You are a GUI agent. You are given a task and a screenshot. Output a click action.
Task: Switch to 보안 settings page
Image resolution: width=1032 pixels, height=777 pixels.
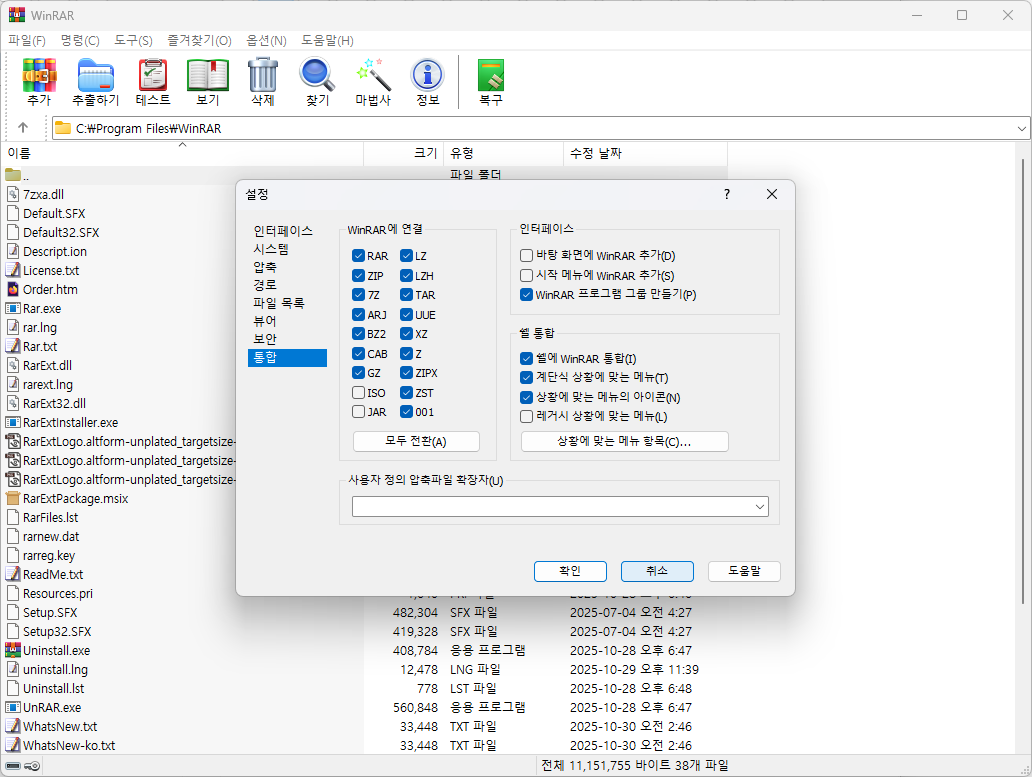pos(265,339)
